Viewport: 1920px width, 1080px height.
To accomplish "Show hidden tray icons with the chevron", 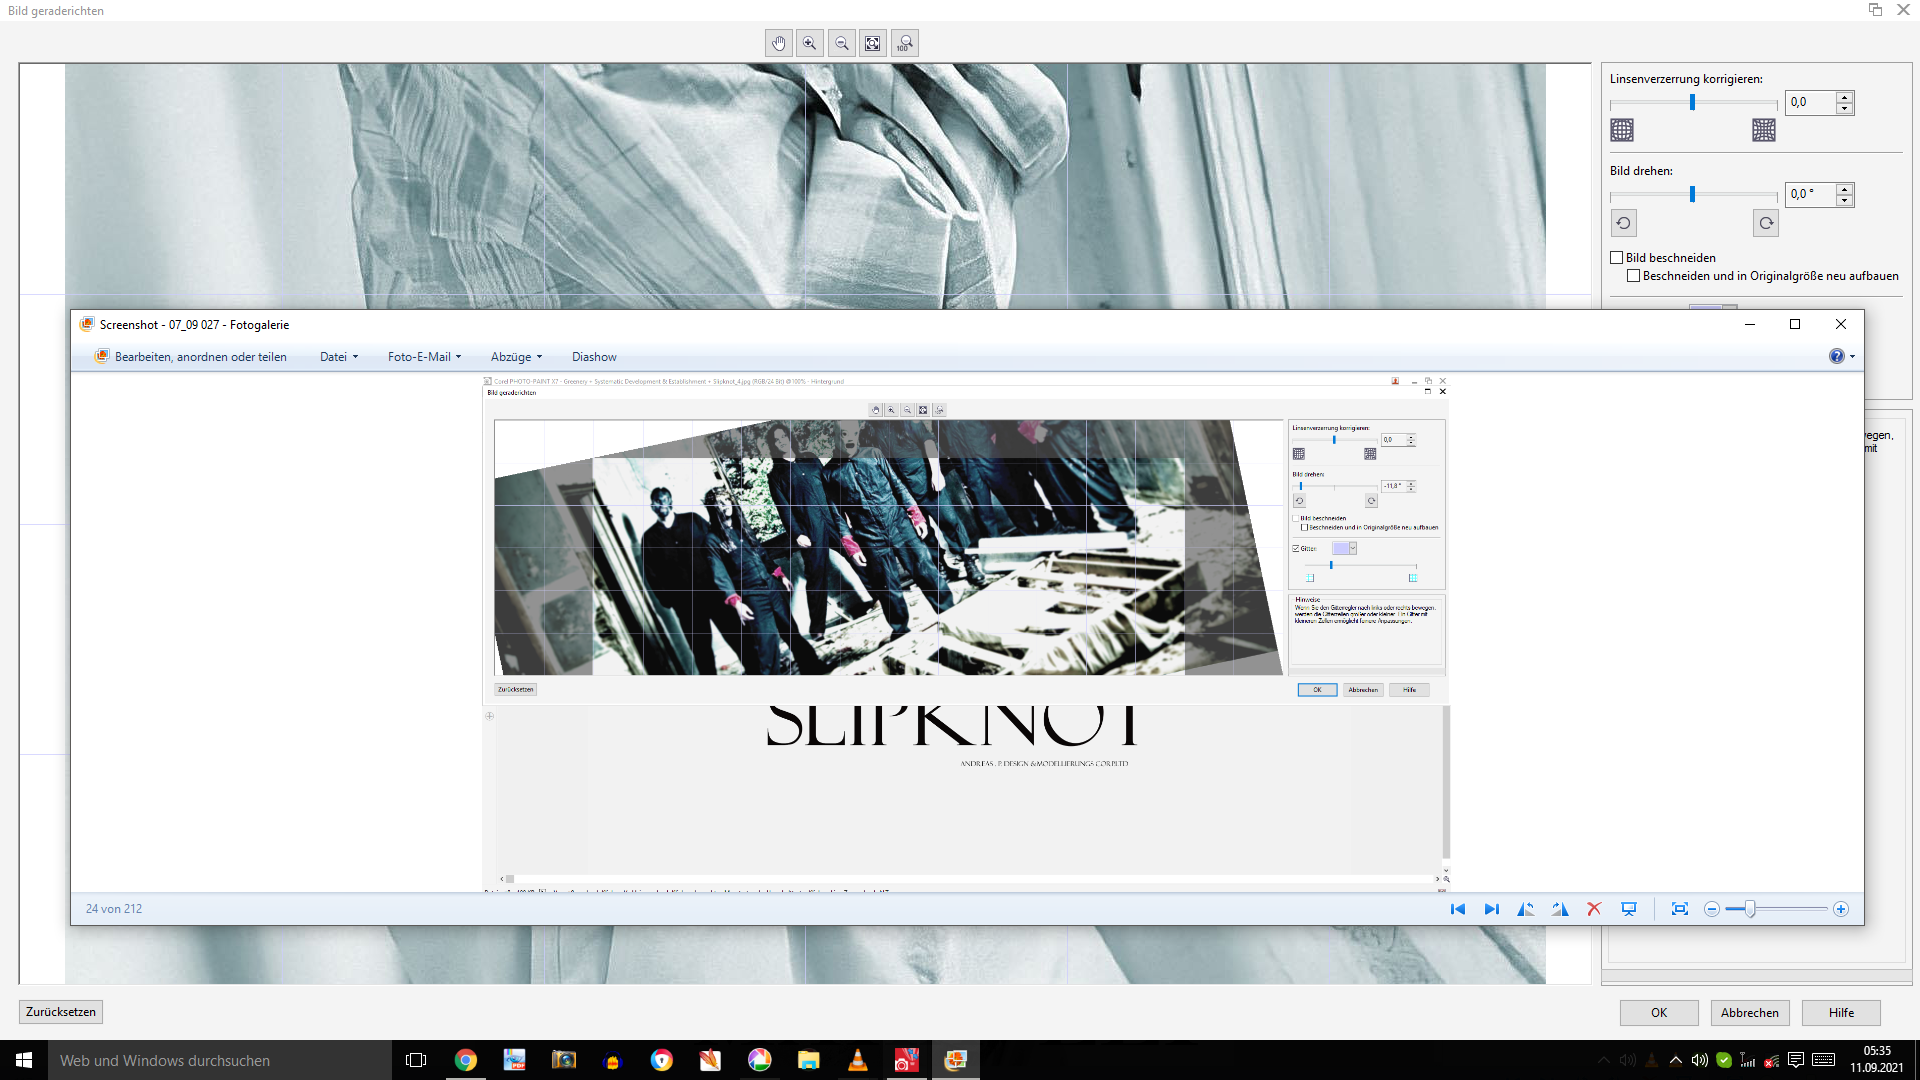I will [x=1676, y=1060].
